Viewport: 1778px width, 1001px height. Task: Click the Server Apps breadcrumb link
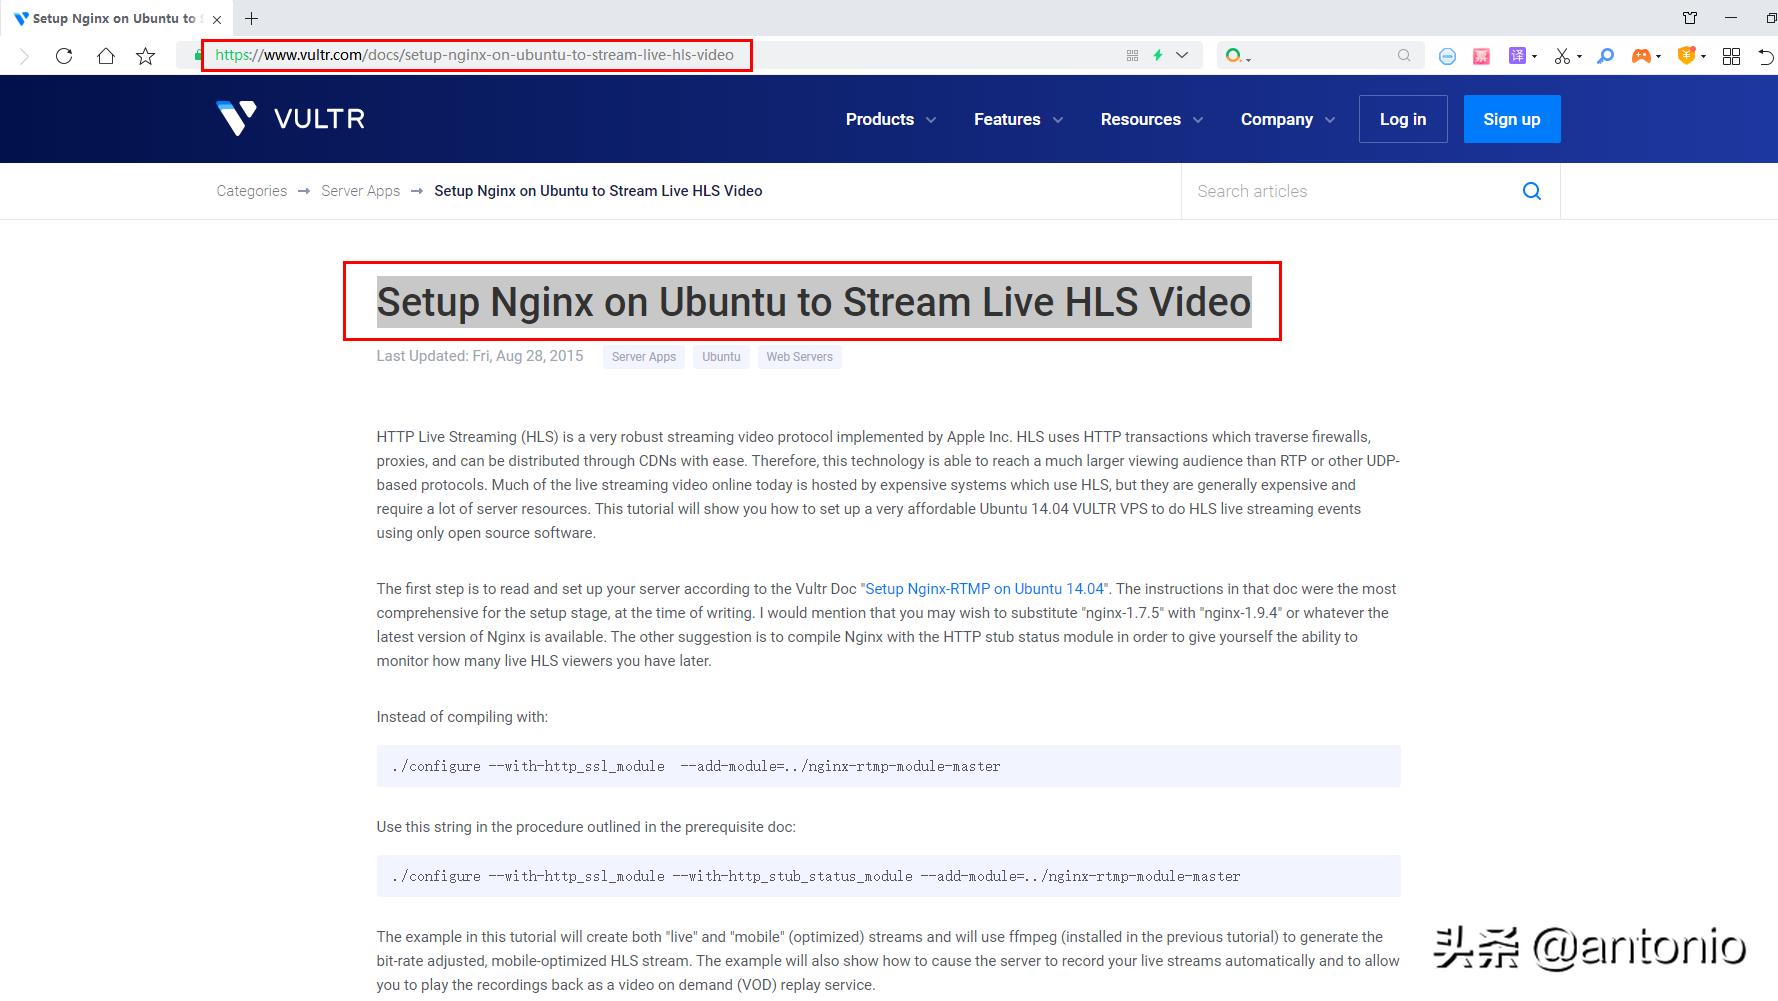[360, 191]
